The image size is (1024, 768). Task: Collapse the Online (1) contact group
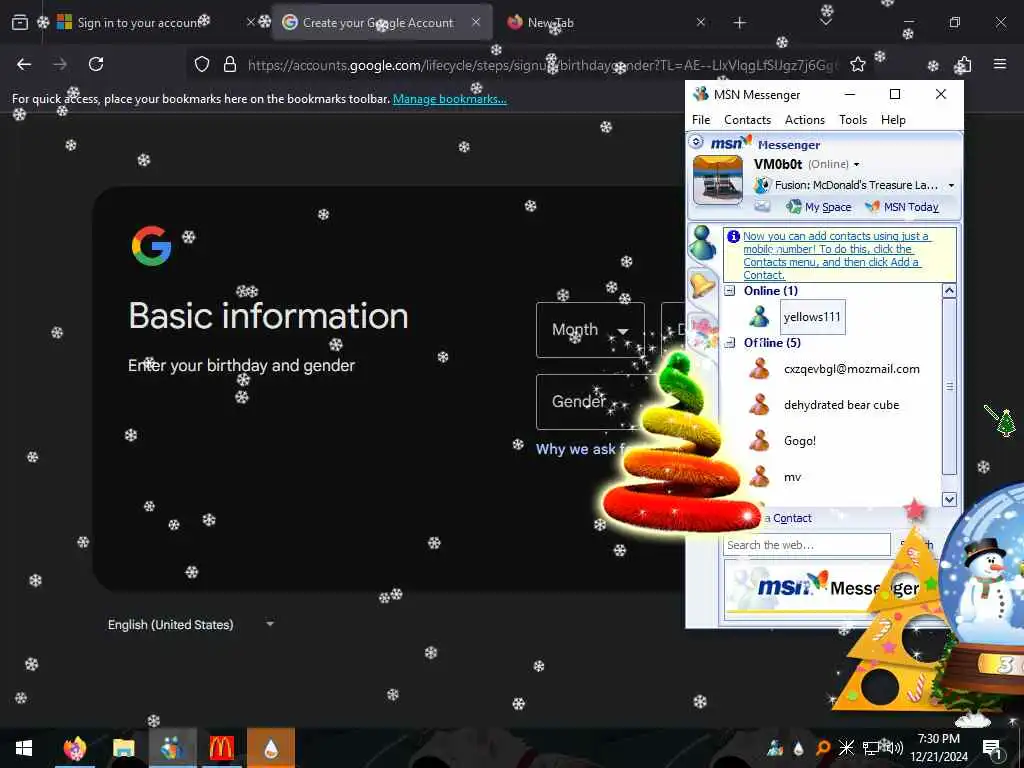coord(729,291)
